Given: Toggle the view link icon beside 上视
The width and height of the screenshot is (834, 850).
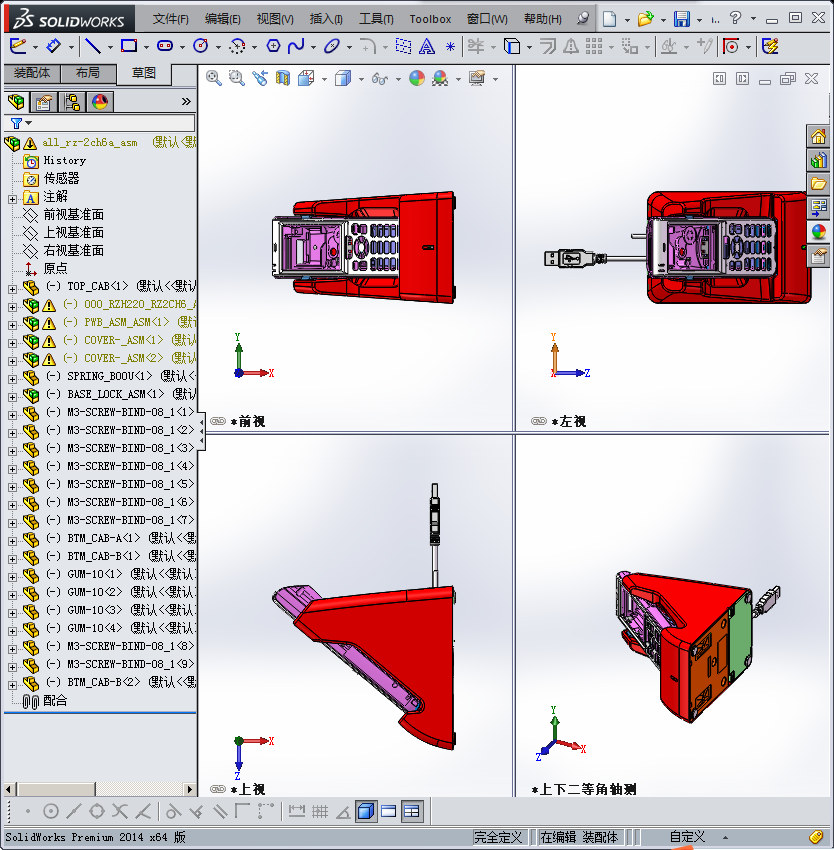Looking at the screenshot, I should coord(218,789).
